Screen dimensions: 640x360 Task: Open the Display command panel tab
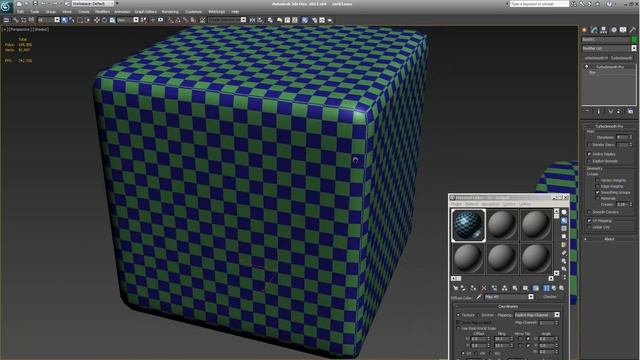(x=623, y=29)
